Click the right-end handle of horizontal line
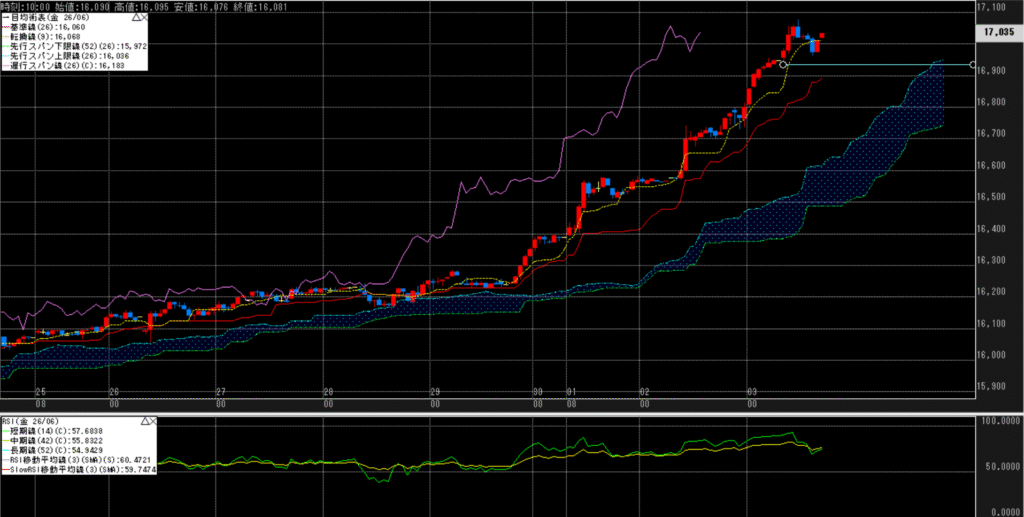The width and height of the screenshot is (1024, 517). point(974,65)
